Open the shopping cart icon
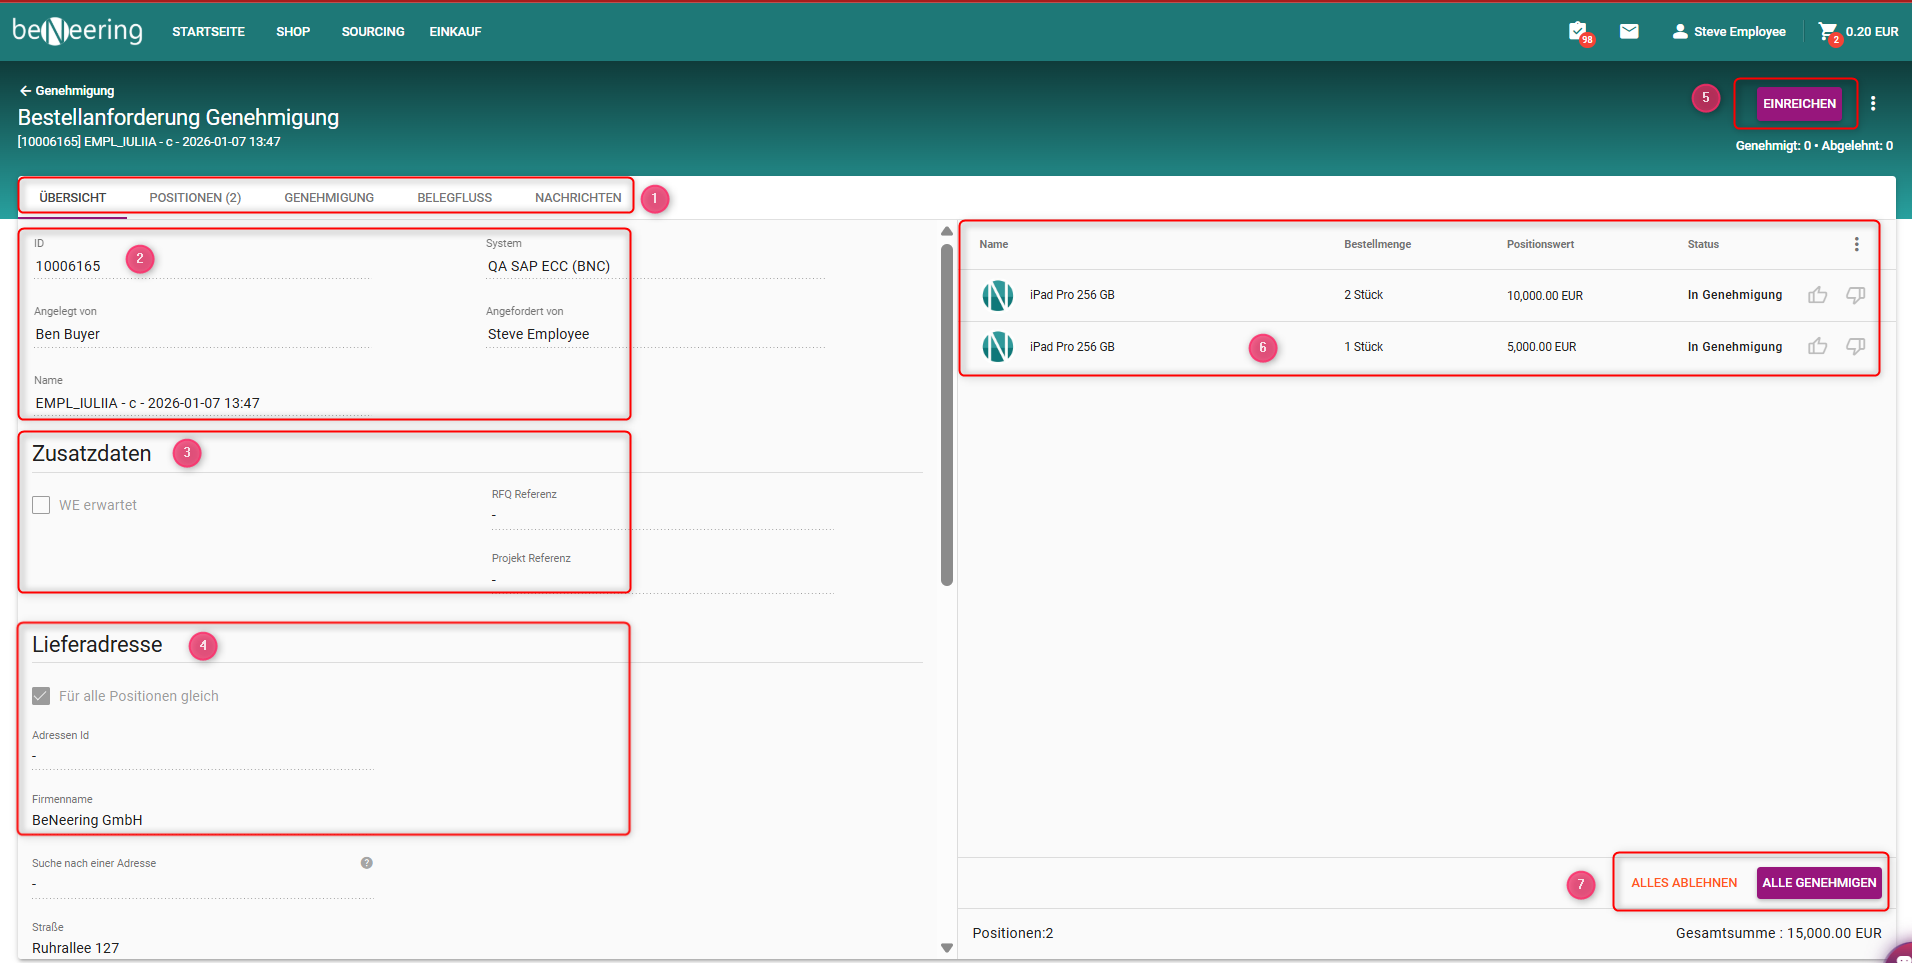The image size is (1912, 963). pyautogui.click(x=1828, y=31)
